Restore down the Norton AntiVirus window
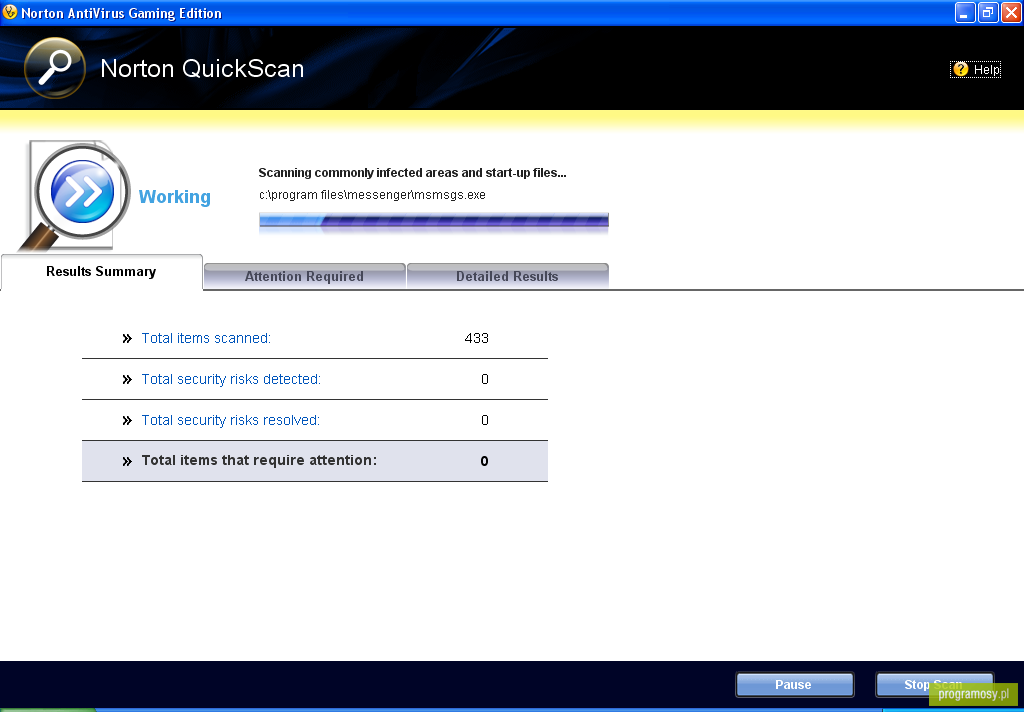The width and height of the screenshot is (1024, 712). pos(988,12)
